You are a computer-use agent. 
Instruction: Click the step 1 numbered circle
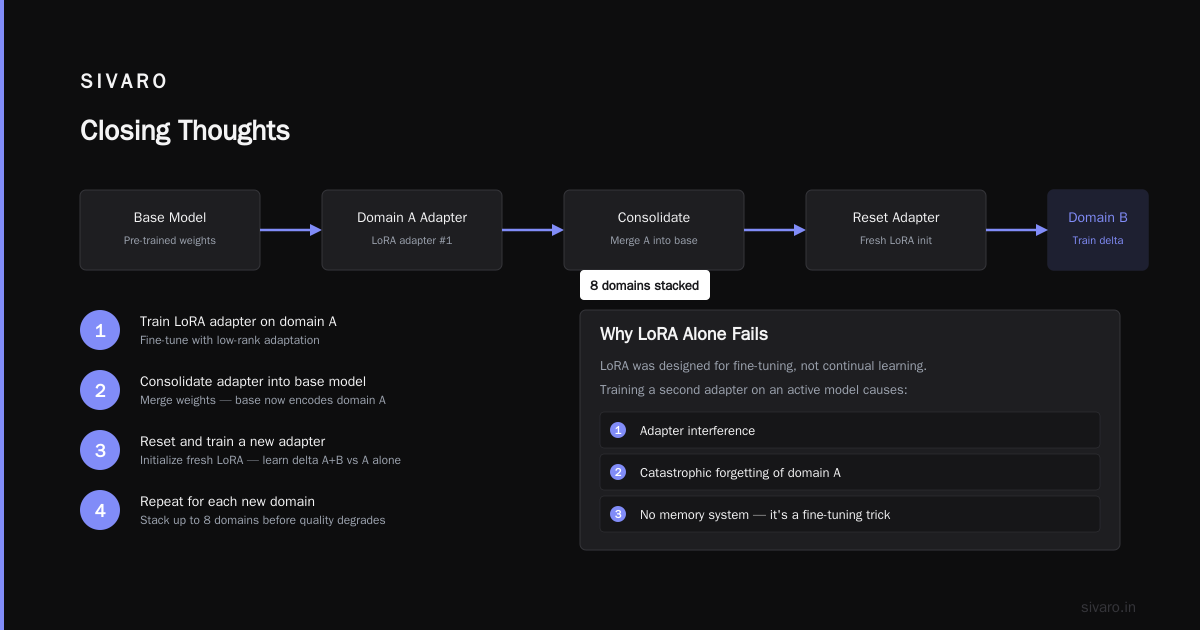[100, 330]
